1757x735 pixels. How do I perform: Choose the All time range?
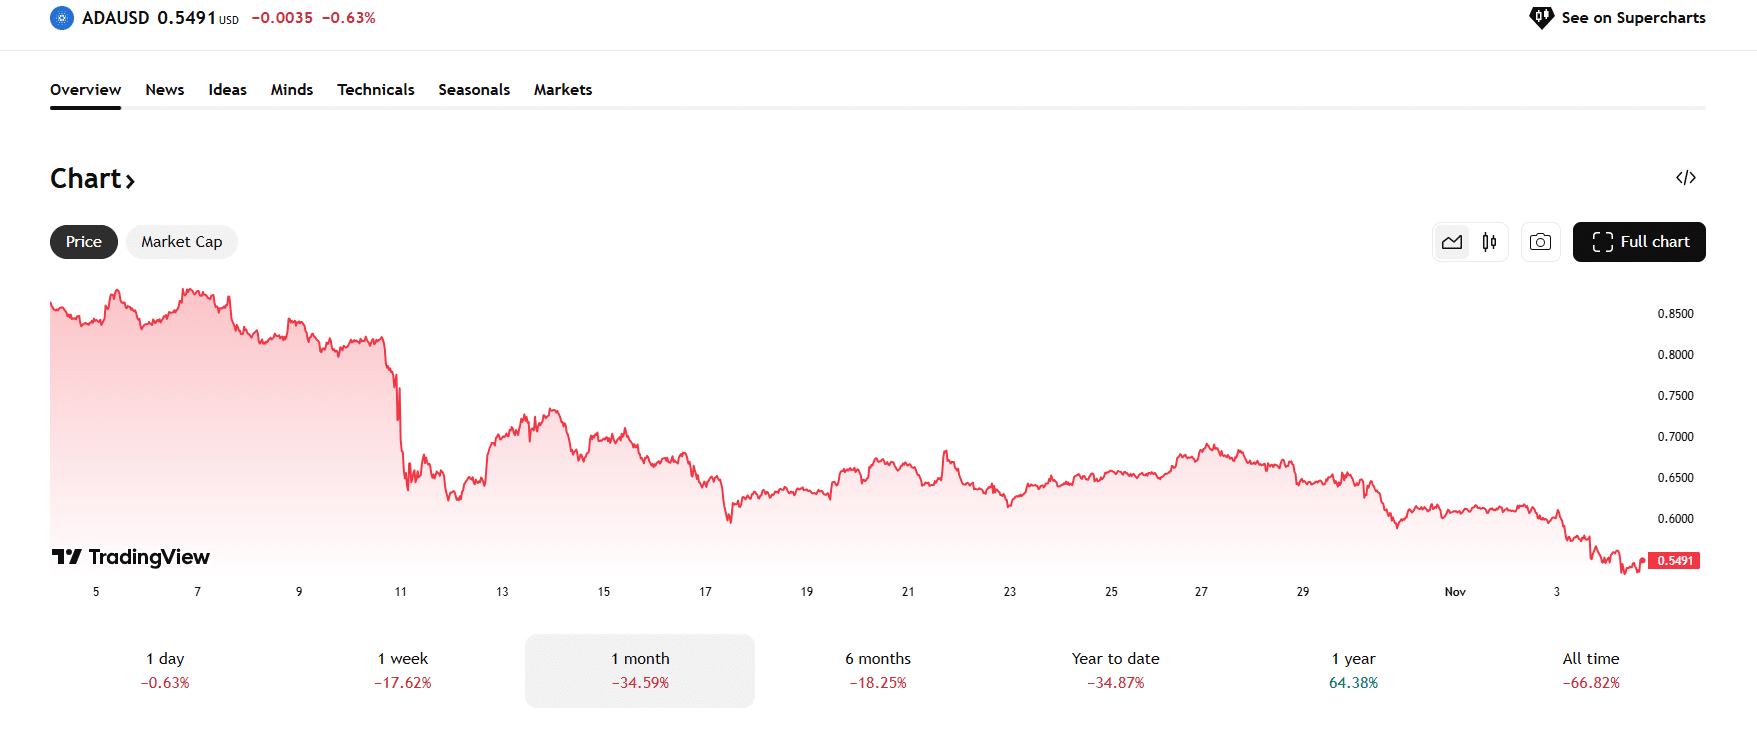pos(1590,670)
